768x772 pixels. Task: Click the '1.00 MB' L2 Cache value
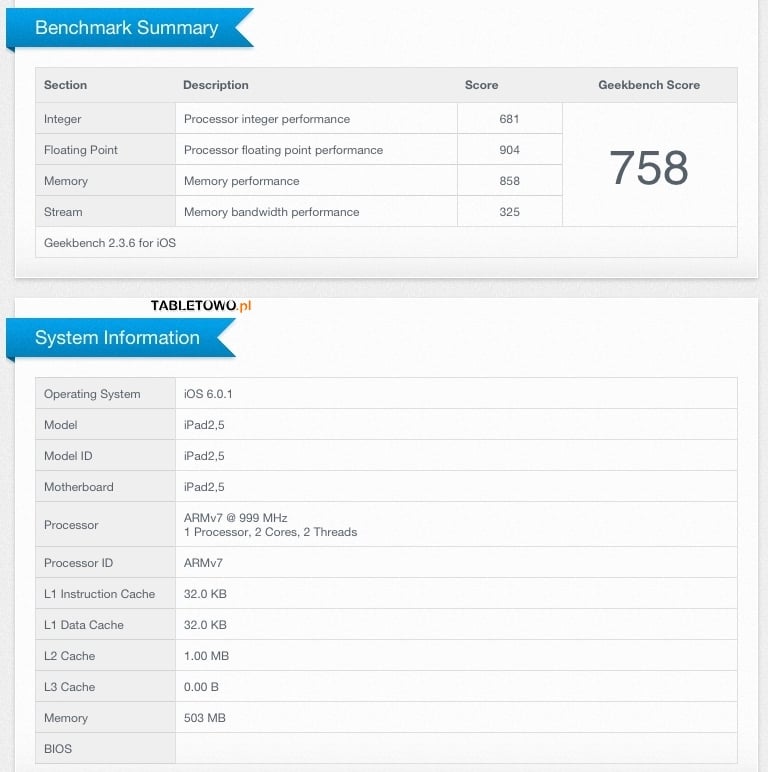tap(206, 656)
